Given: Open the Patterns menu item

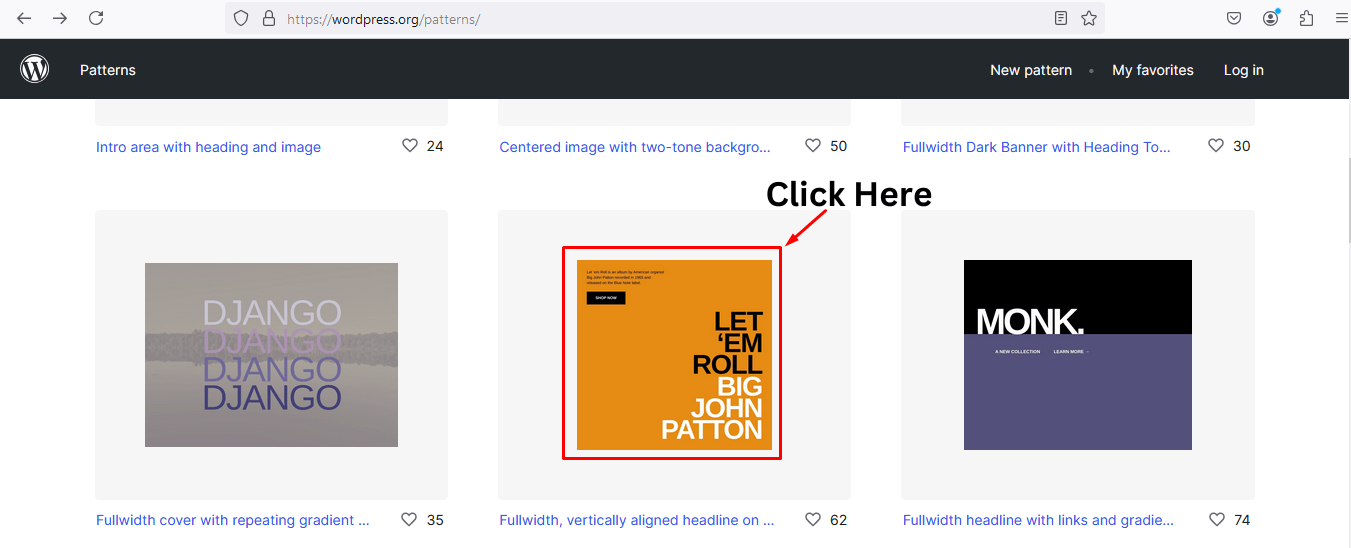Looking at the screenshot, I should [108, 70].
